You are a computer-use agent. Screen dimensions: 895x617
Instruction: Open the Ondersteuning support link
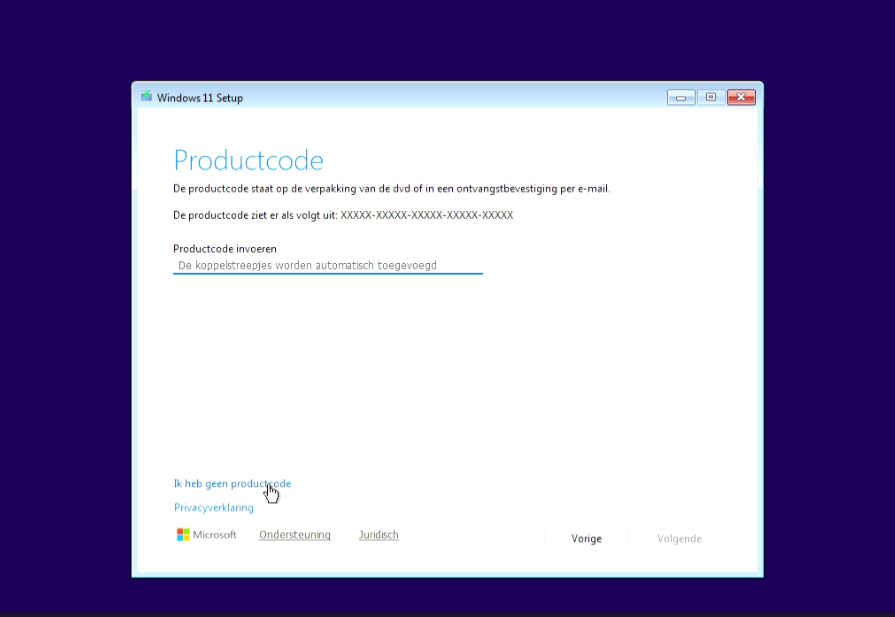[x=295, y=535]
